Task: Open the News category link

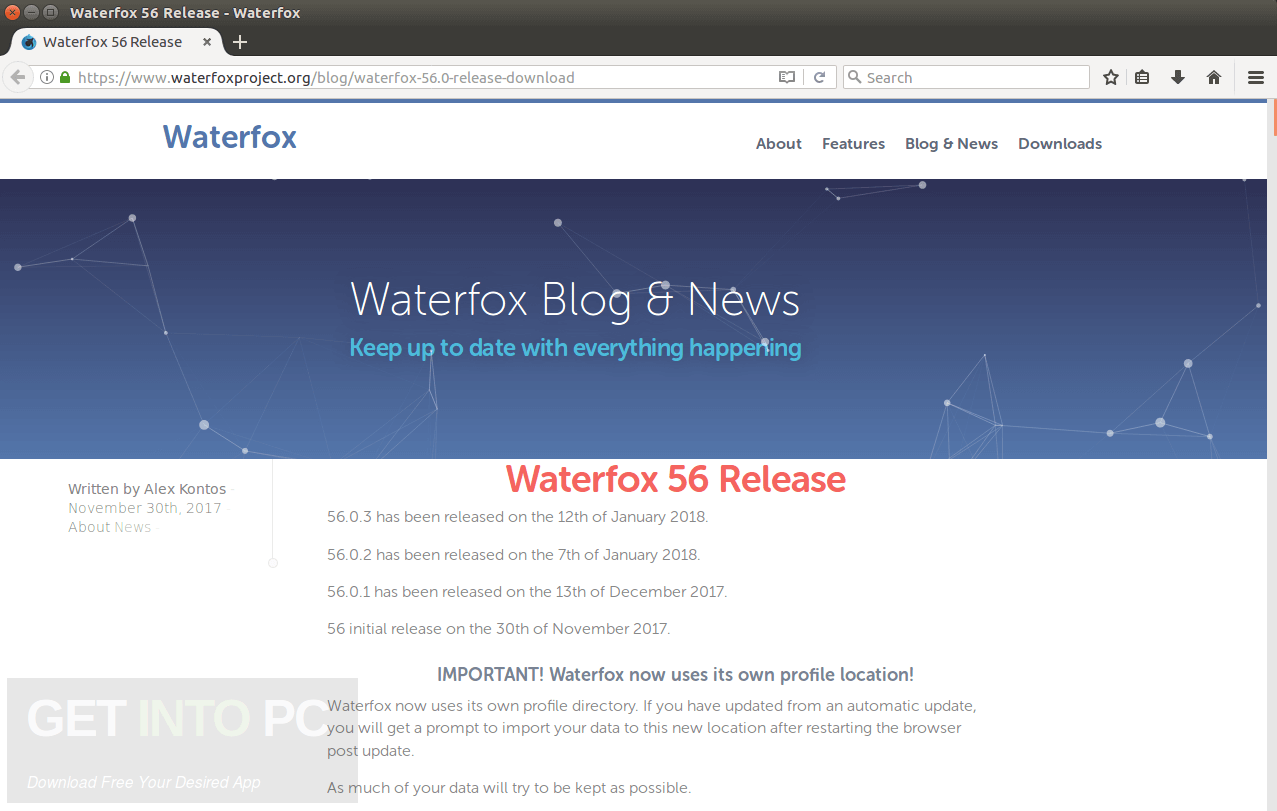Action: click(133, 527)
